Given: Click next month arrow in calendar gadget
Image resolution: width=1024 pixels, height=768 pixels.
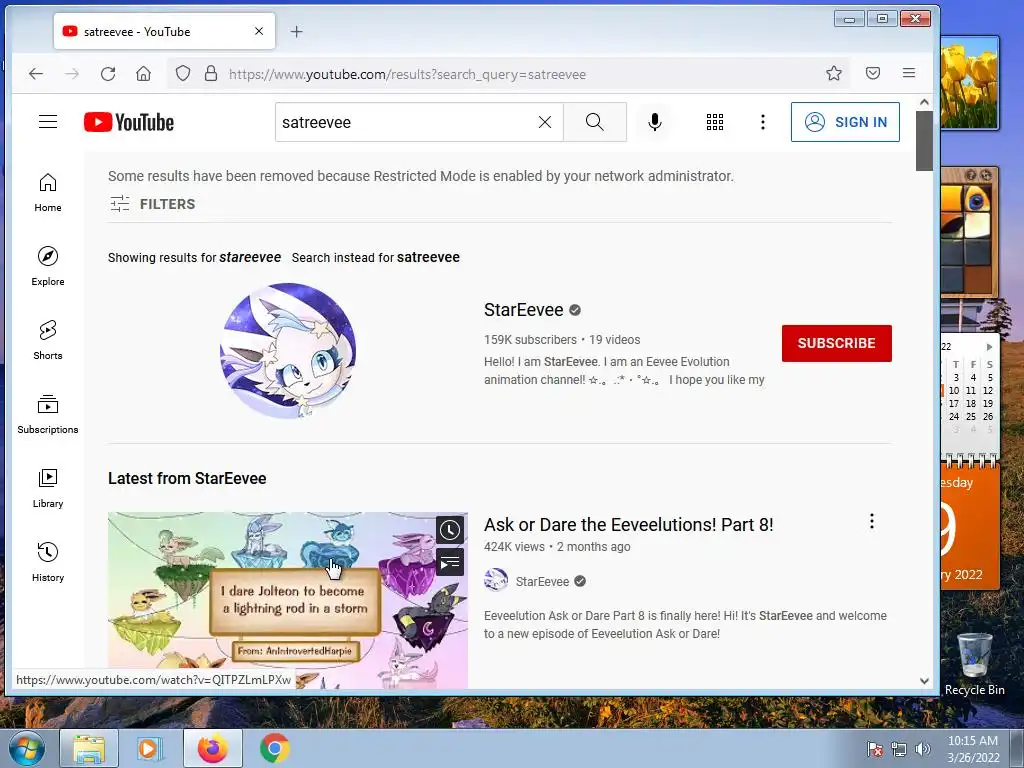Looking at the screenshot, I should (989, 347).
